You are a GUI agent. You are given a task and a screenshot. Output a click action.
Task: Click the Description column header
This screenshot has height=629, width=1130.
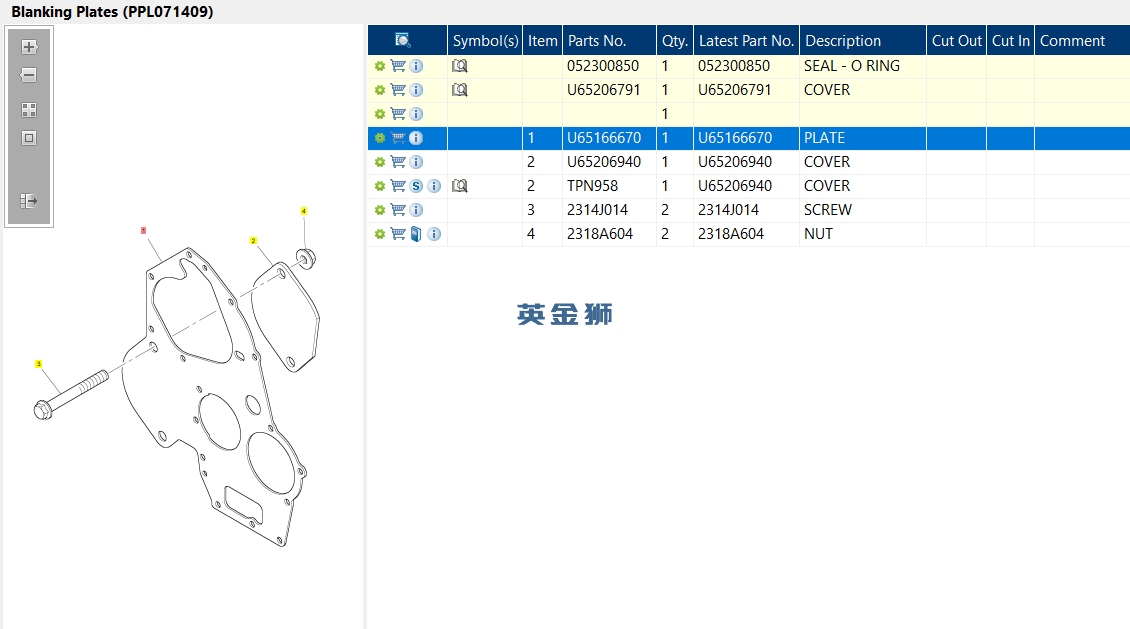tap(843, 41)
